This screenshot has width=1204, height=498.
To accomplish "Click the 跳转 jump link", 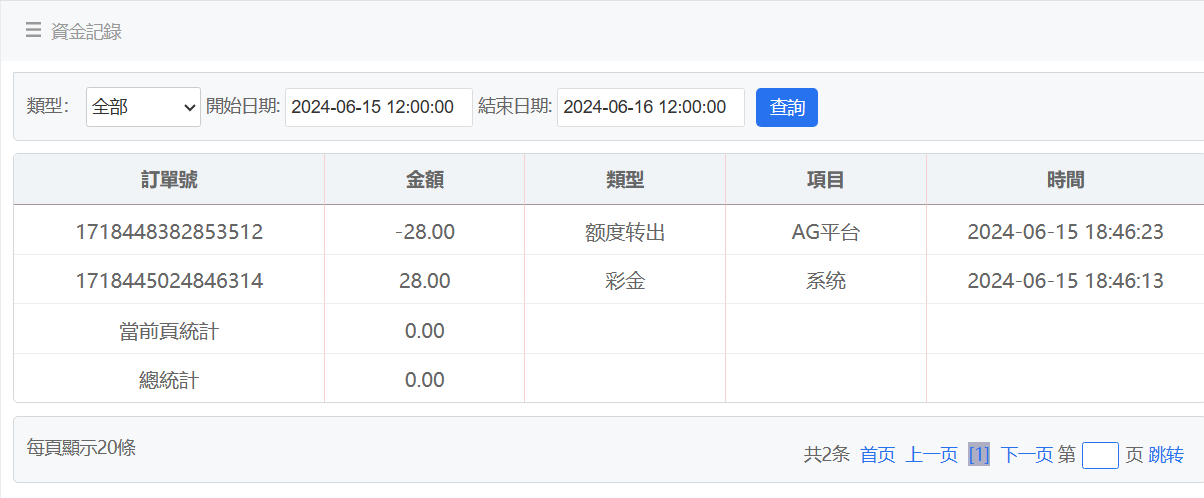I will click(1166, 455).
